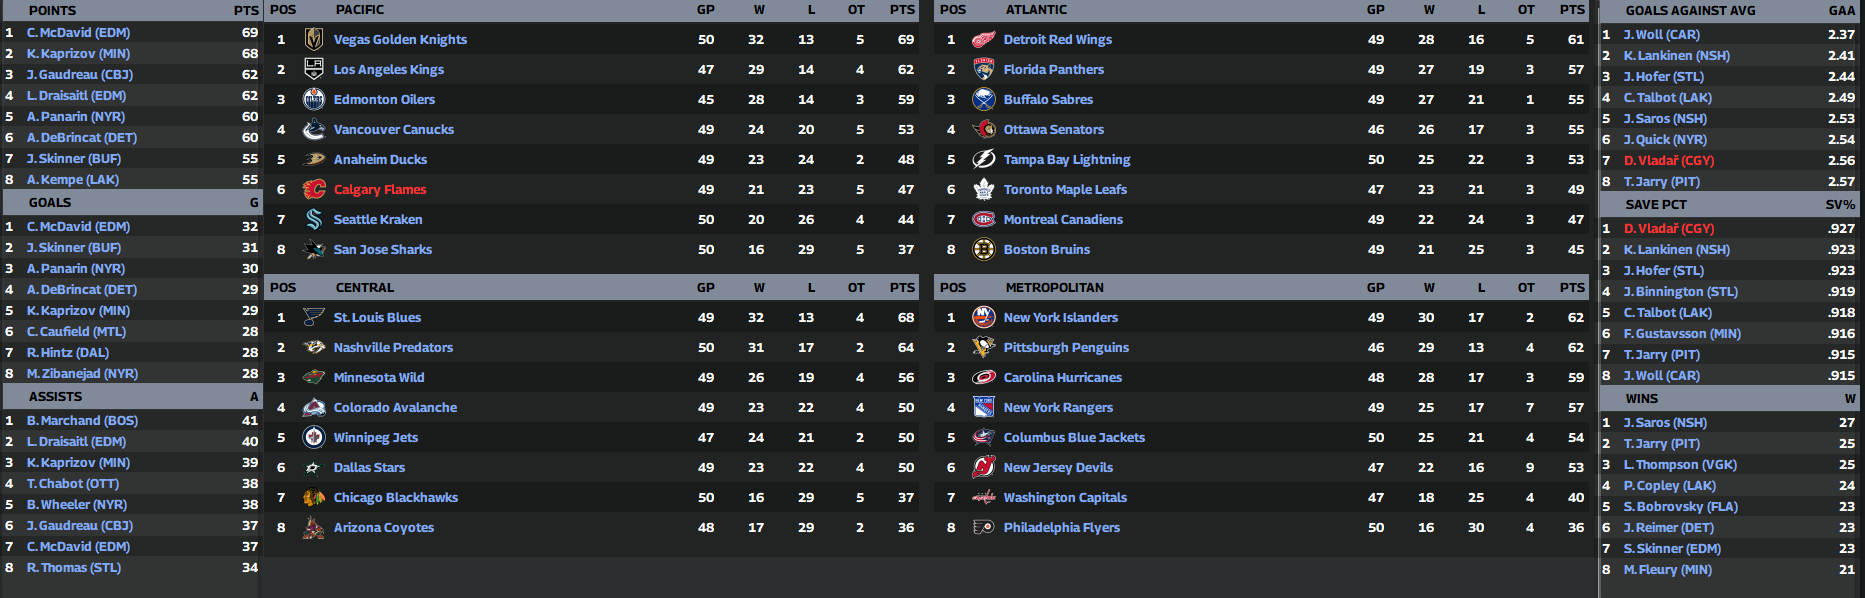Select the Pittsburgh Penguins logo

984,348
